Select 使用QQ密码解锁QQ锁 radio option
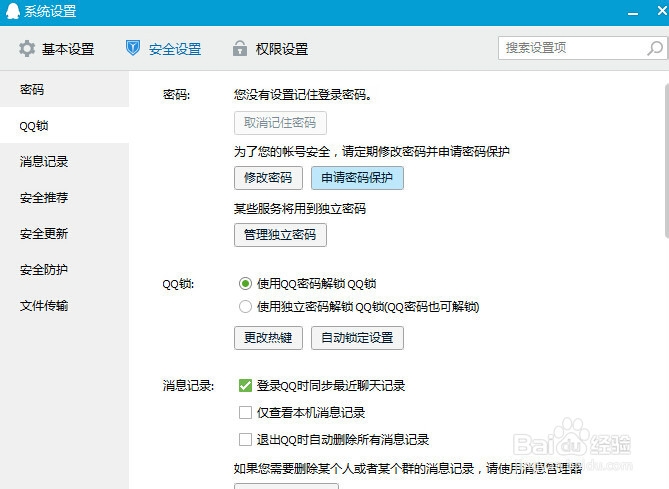 point(245,284)
